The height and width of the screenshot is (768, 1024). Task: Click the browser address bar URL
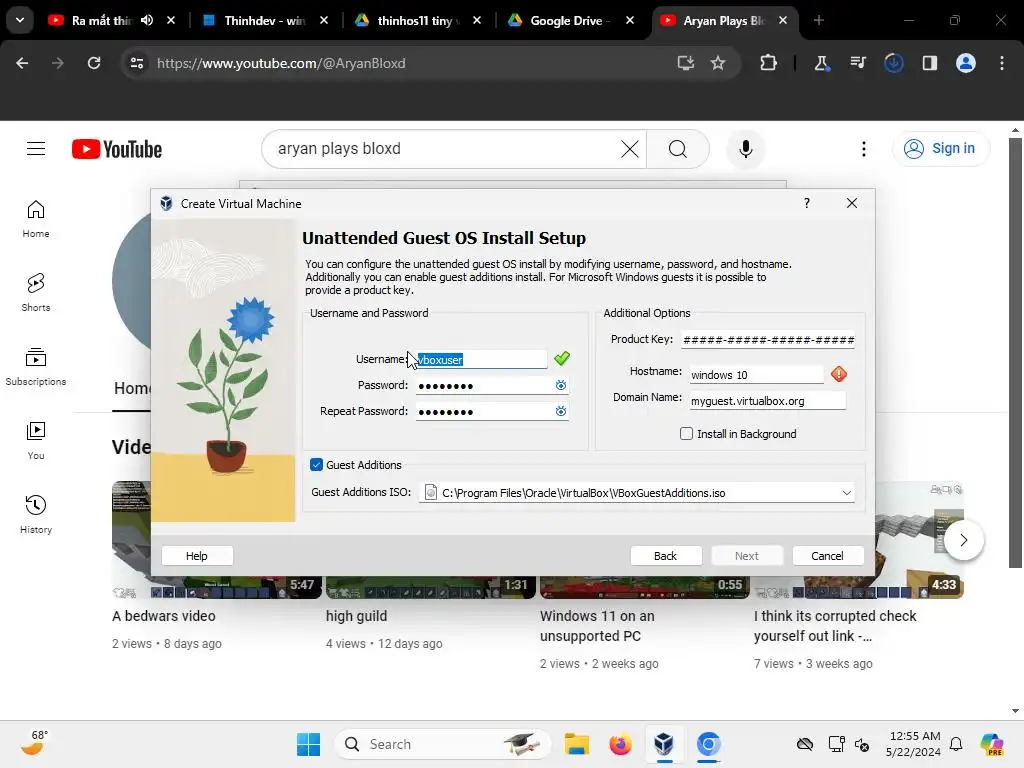(x=281, y=63)
